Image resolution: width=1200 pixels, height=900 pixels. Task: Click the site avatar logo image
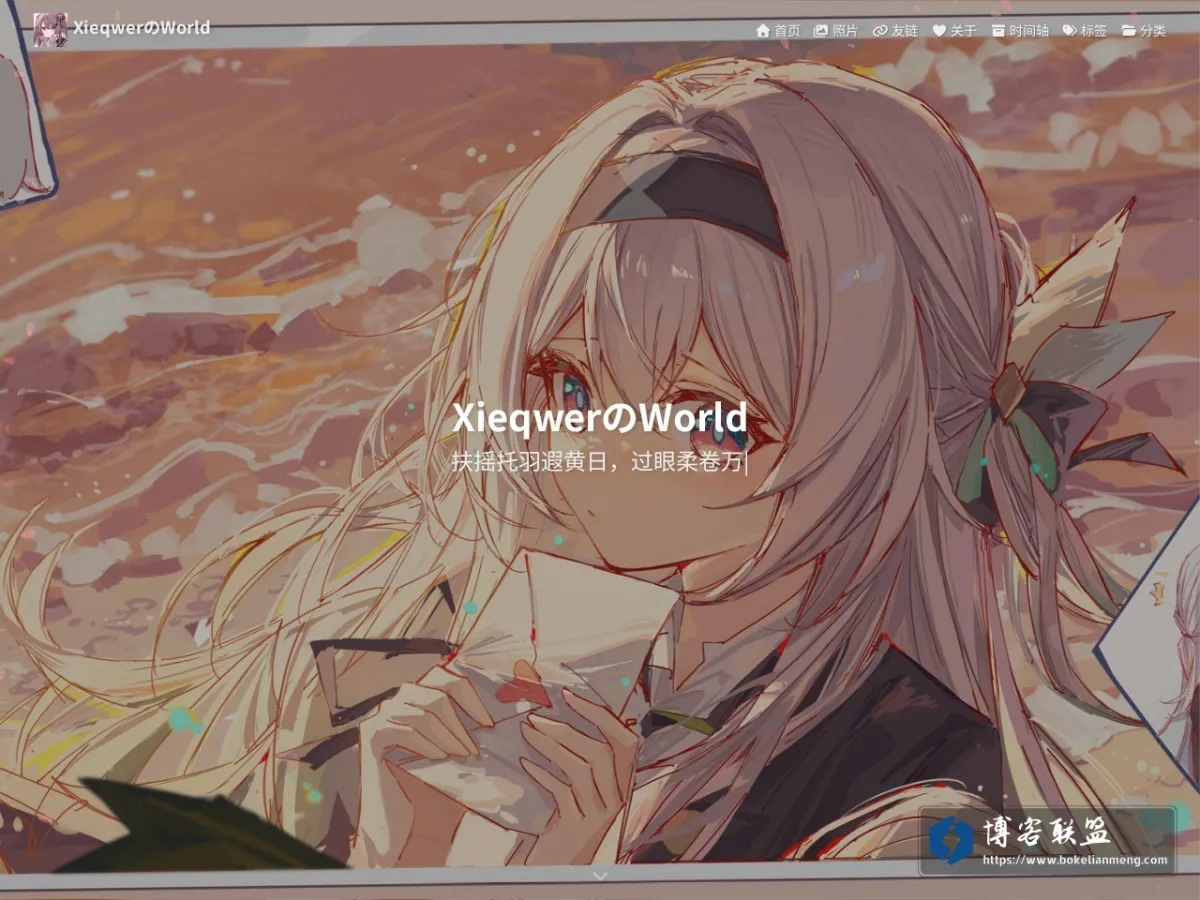[51, 29]
